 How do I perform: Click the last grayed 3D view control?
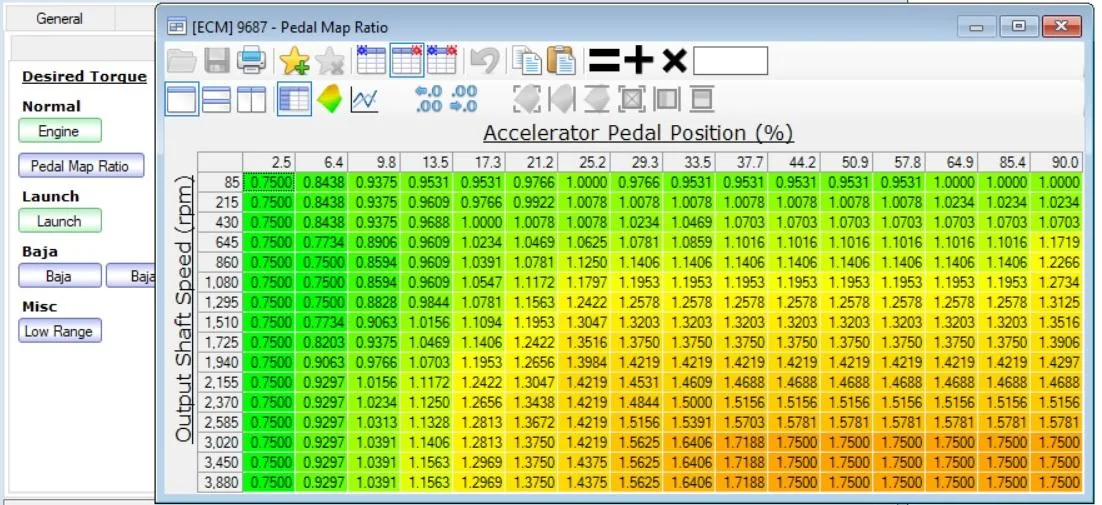701,99
